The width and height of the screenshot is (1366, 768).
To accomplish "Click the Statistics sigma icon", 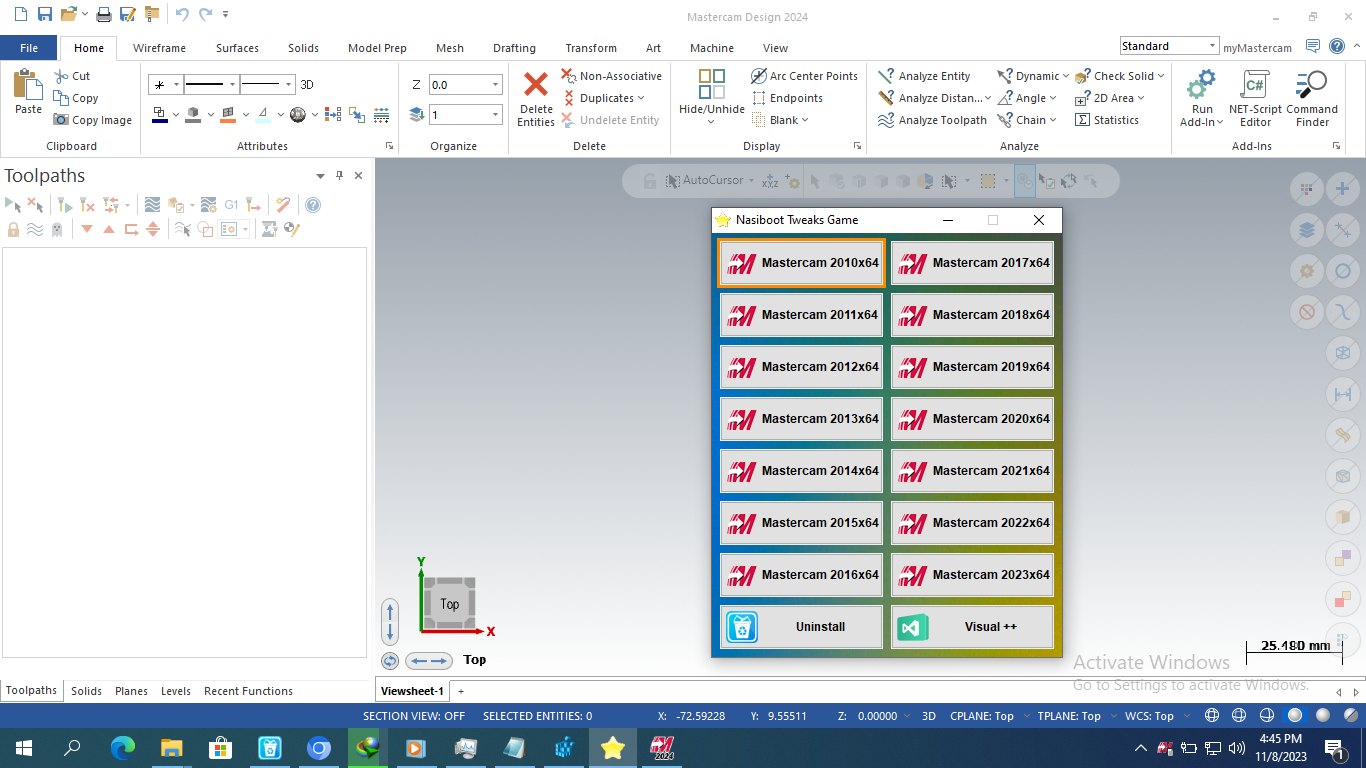I will (x=1082, y=120).
